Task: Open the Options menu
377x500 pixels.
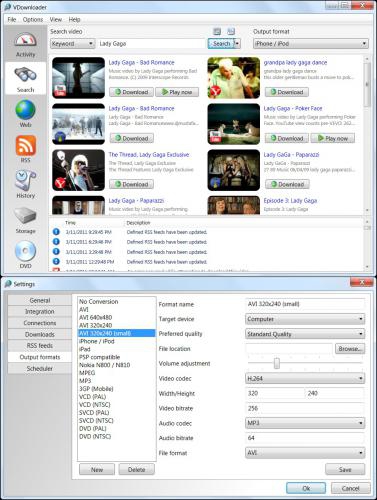Action: [x=33, y=19]
